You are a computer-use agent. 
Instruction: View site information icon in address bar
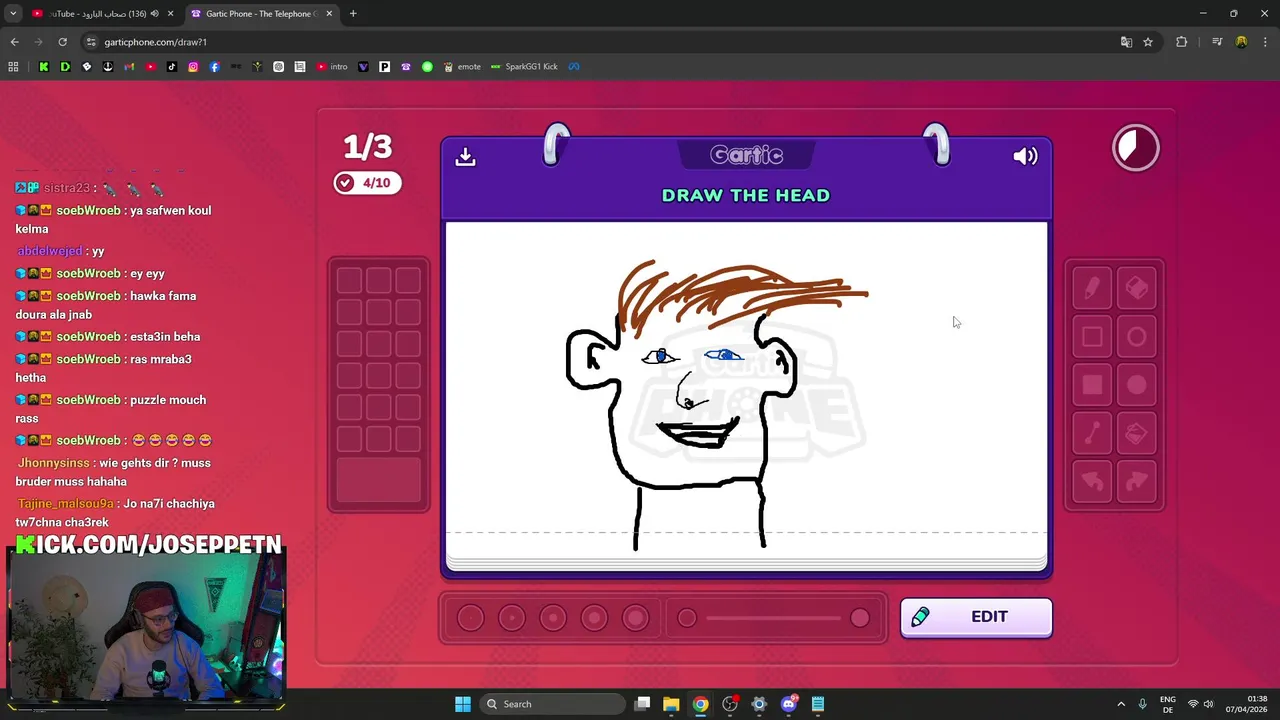pyautogui.click(x=91, y=42)
